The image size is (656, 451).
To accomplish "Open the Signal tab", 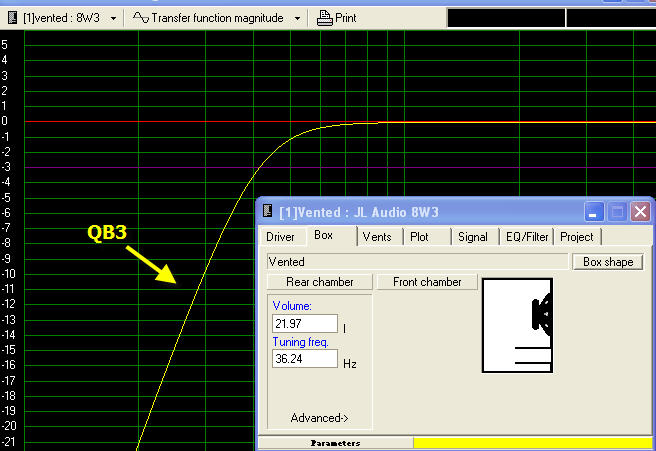I will (x=473, y=237).
